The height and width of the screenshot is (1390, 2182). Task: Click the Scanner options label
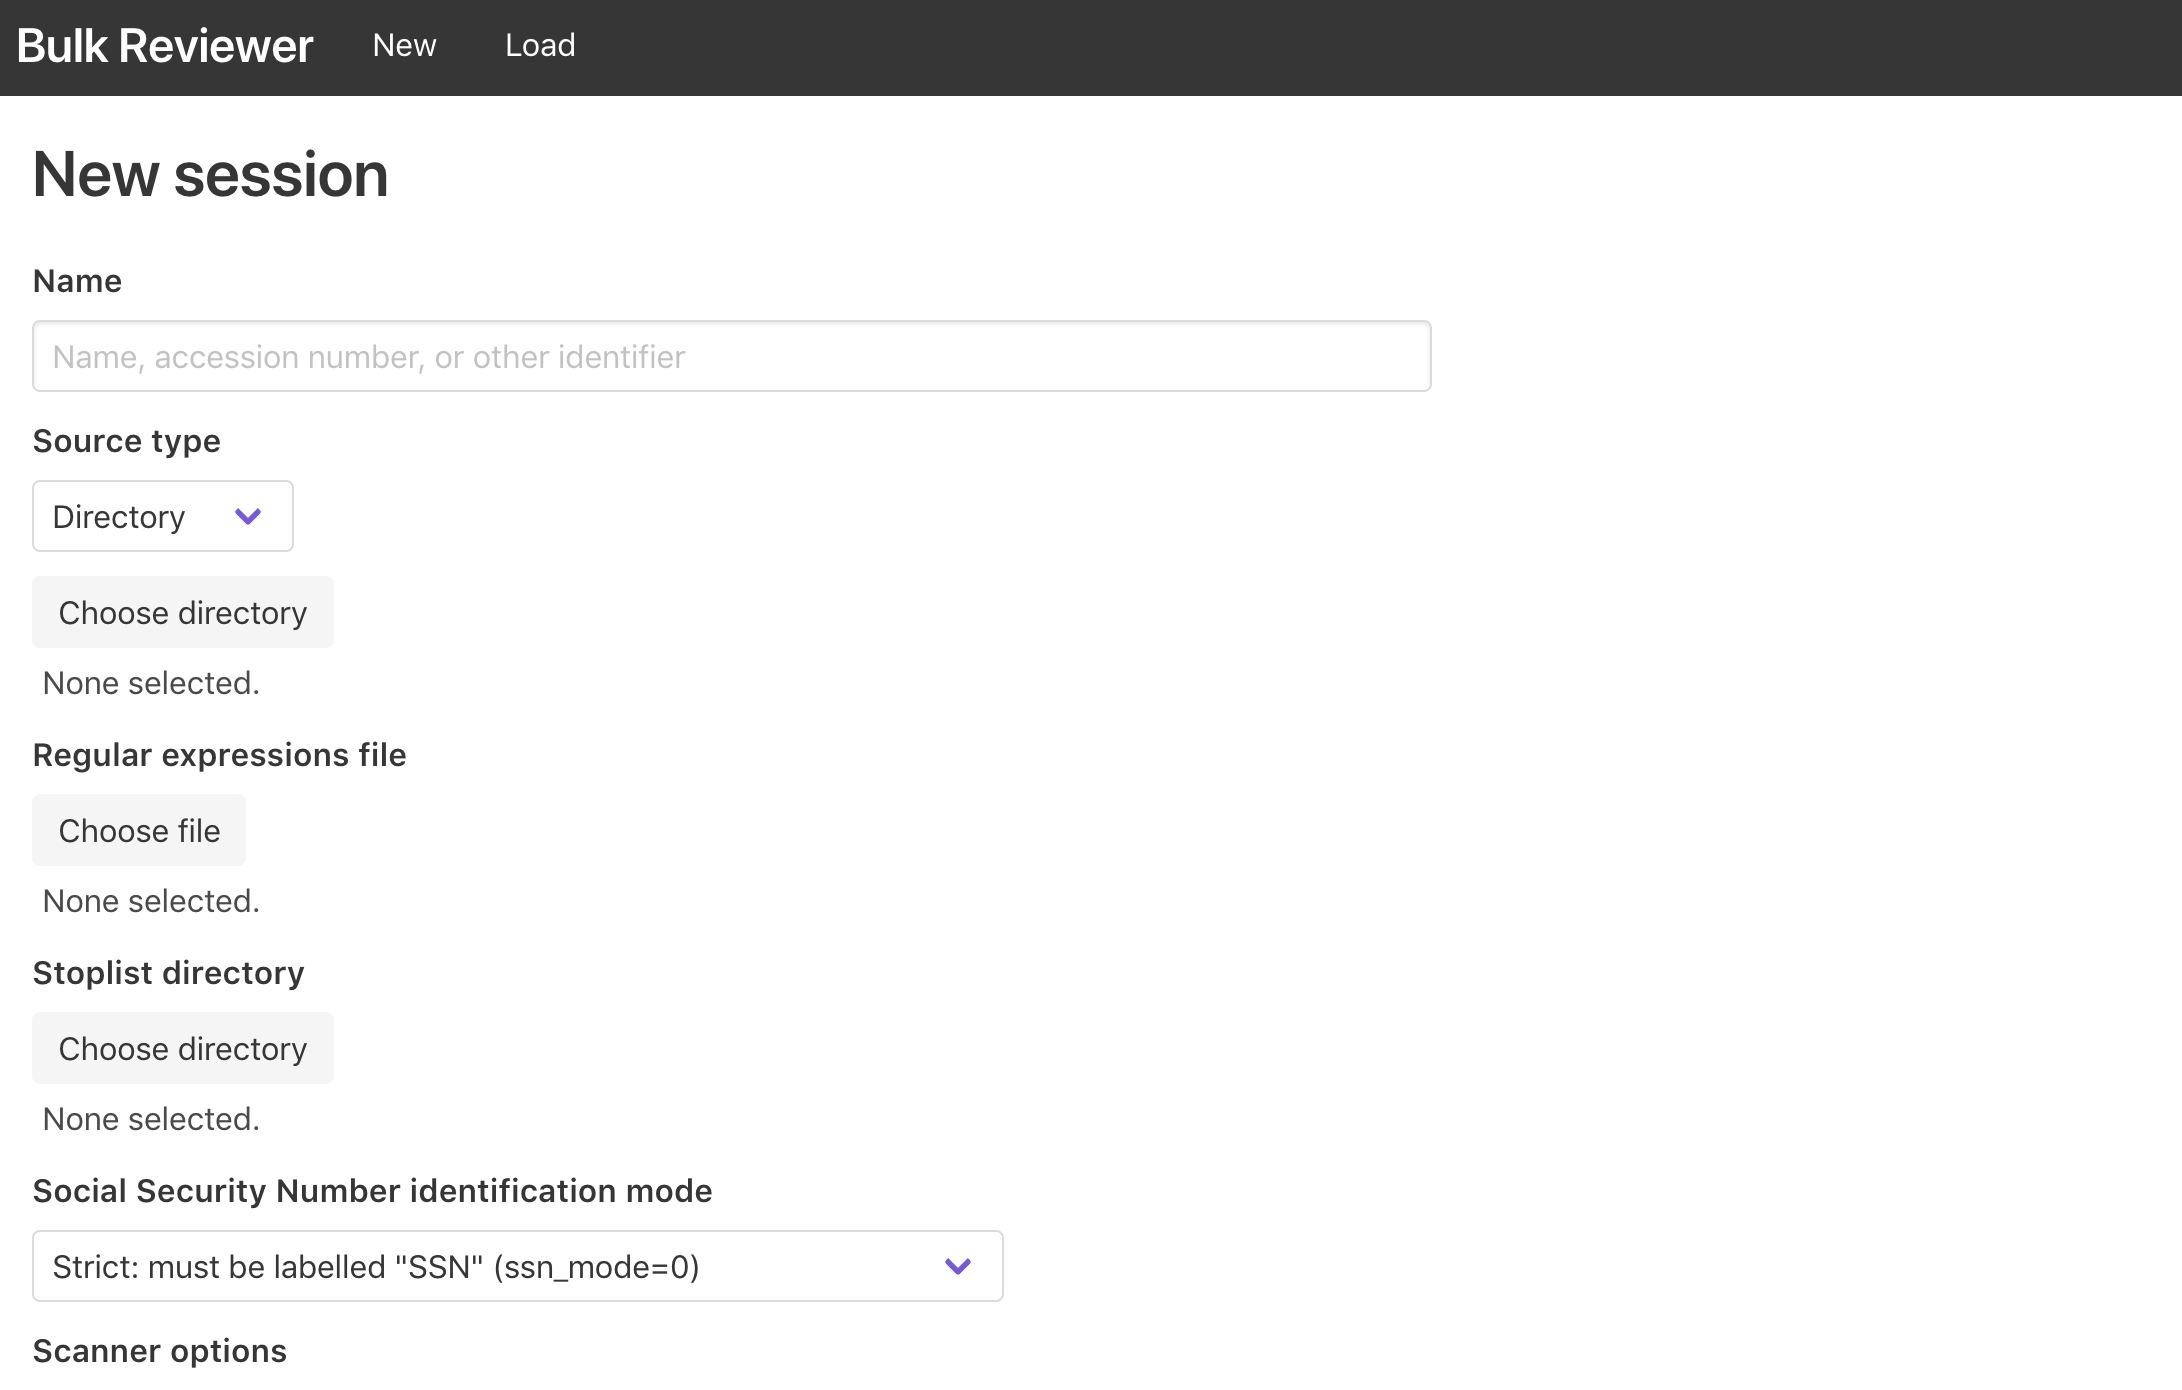pyautogui.click(x=160, y=1351)
